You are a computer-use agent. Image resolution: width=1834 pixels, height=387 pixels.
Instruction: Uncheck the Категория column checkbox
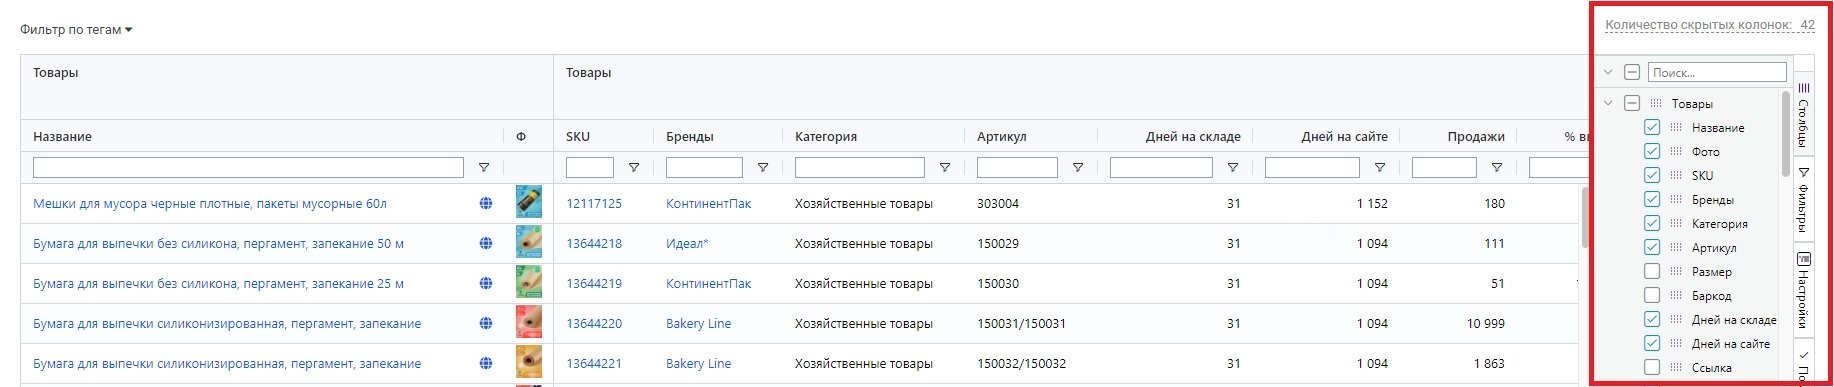coord(1652,223)
